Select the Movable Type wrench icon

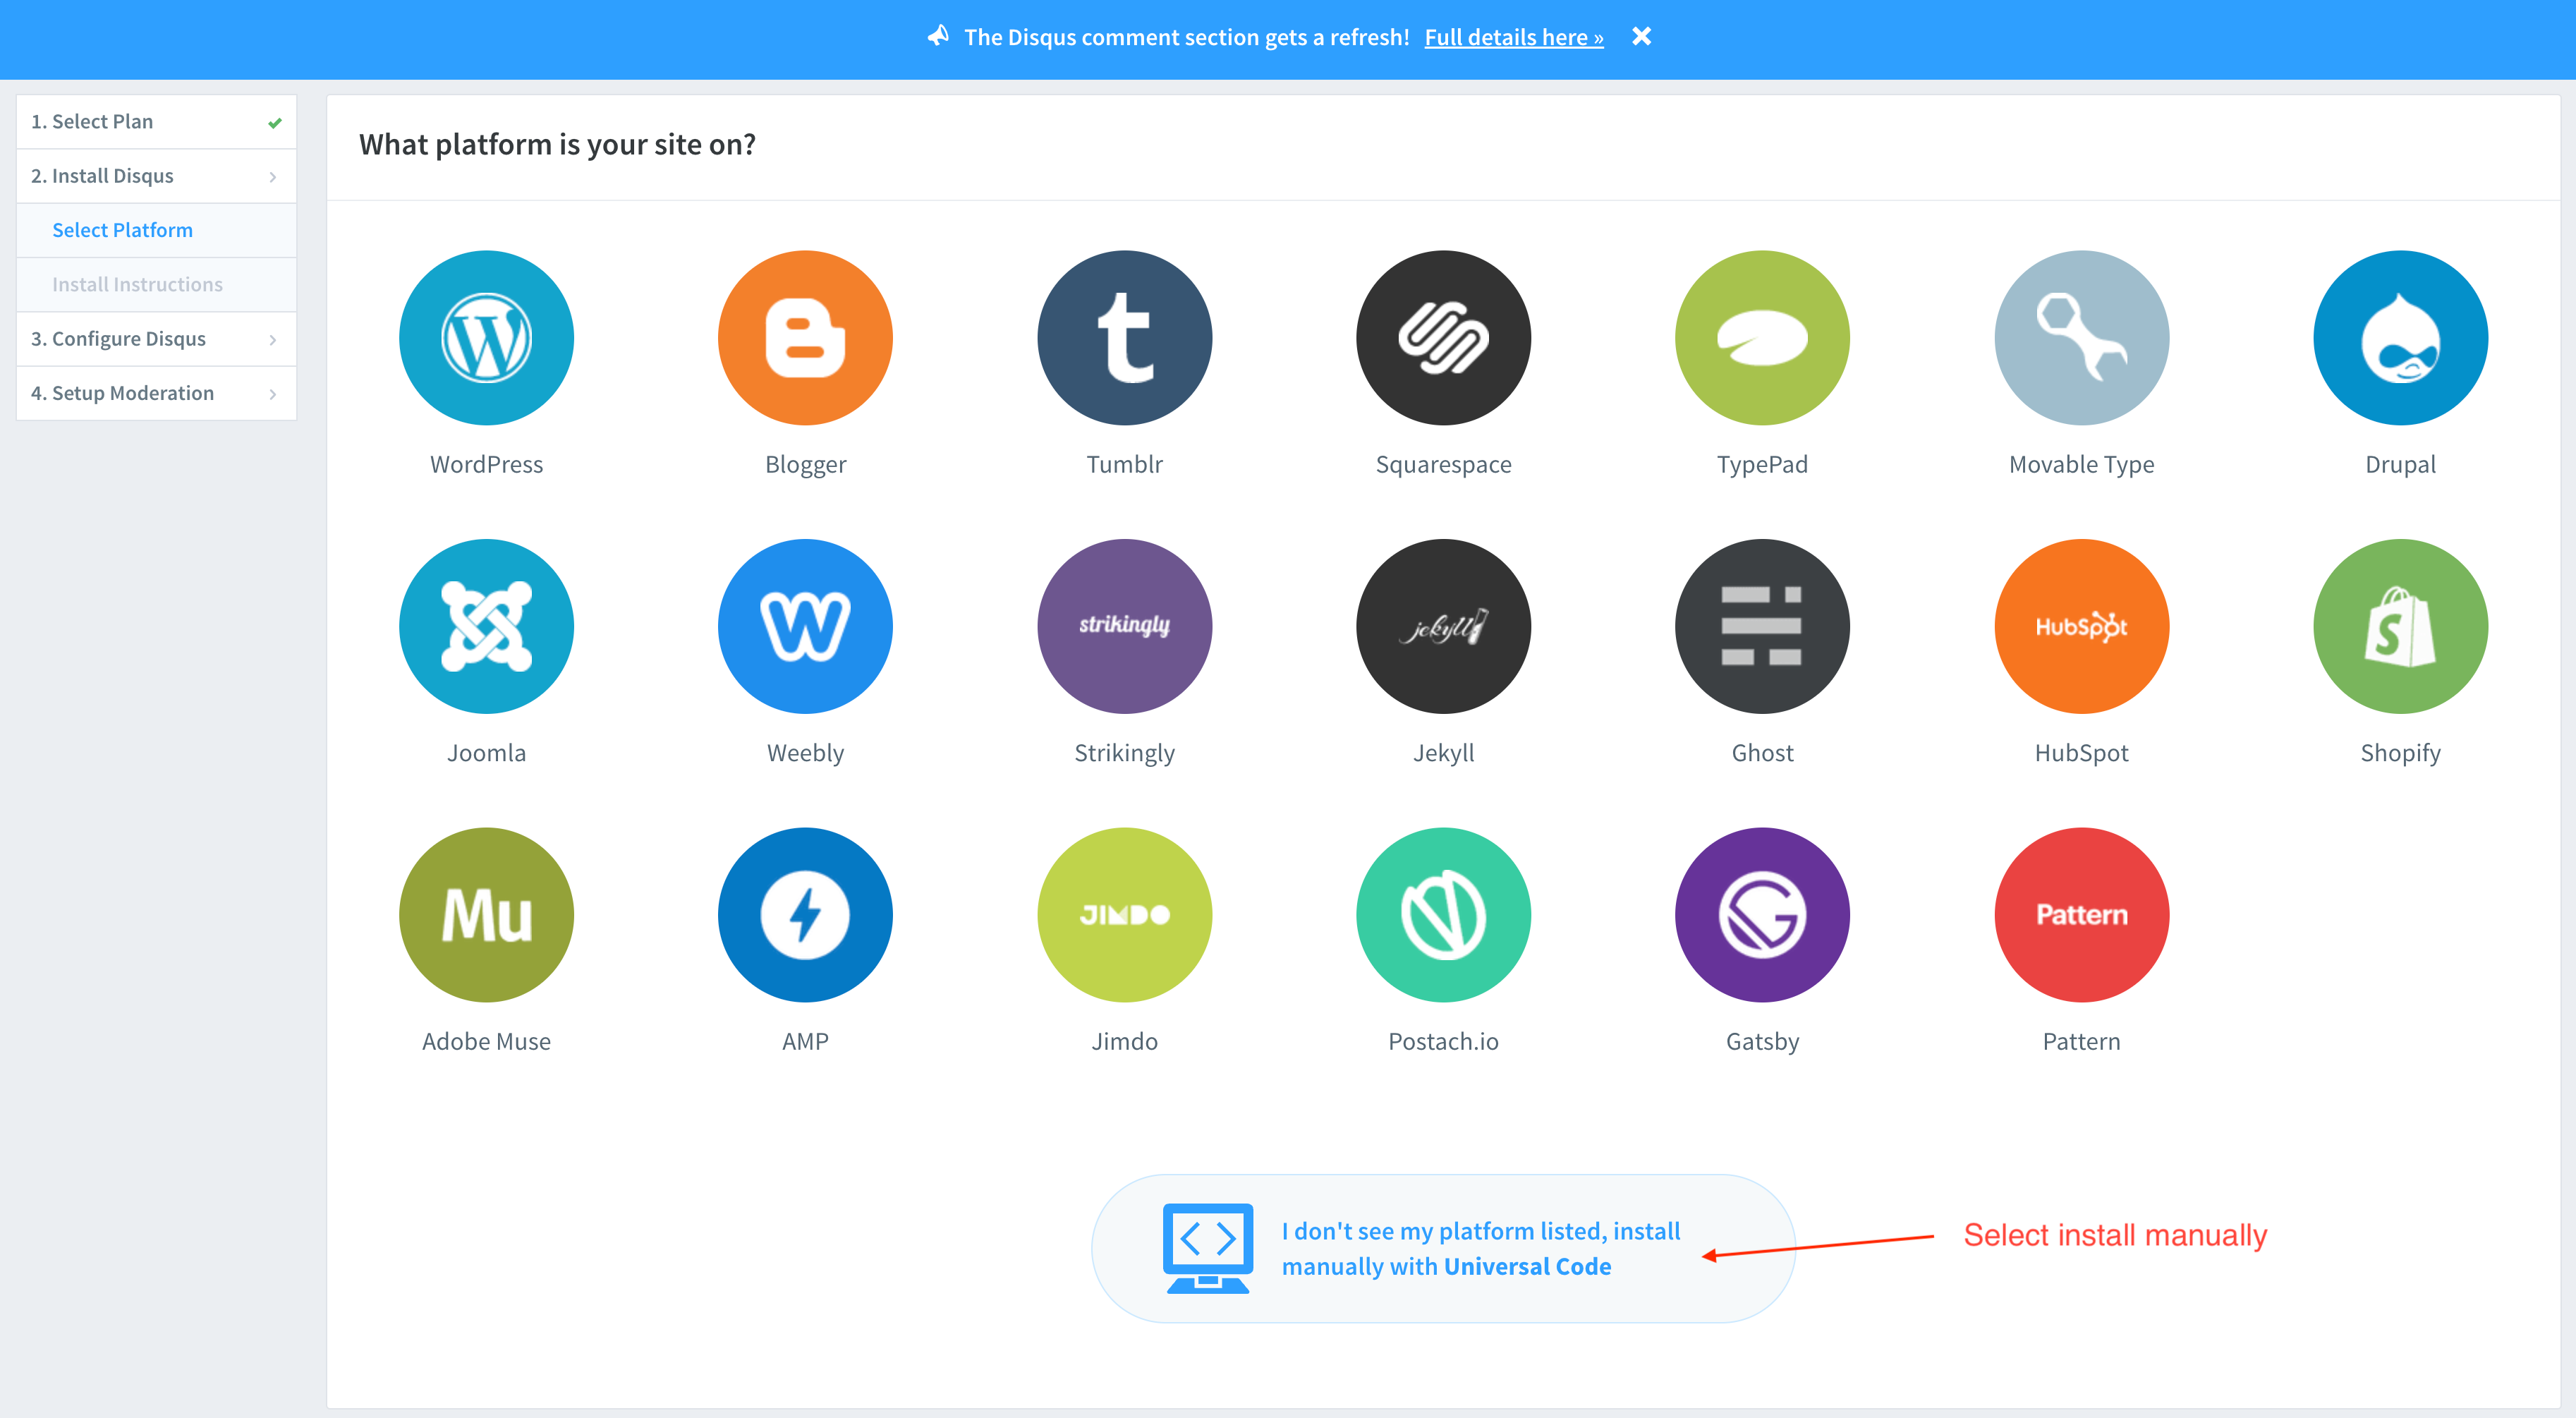coord(2081,338)
